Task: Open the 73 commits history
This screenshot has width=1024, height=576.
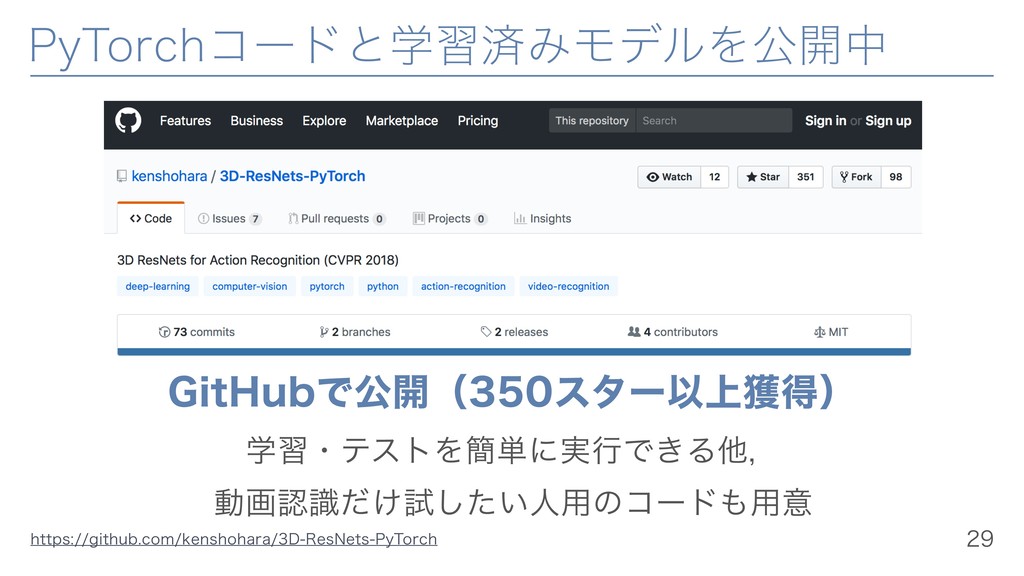Action: click(x=197, y=332)
